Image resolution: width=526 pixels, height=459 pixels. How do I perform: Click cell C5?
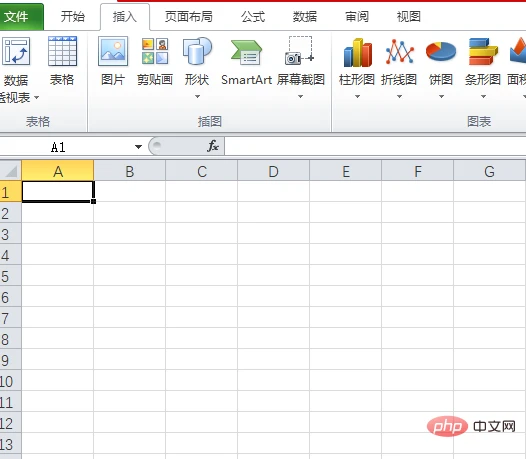(x=202, y=275)
